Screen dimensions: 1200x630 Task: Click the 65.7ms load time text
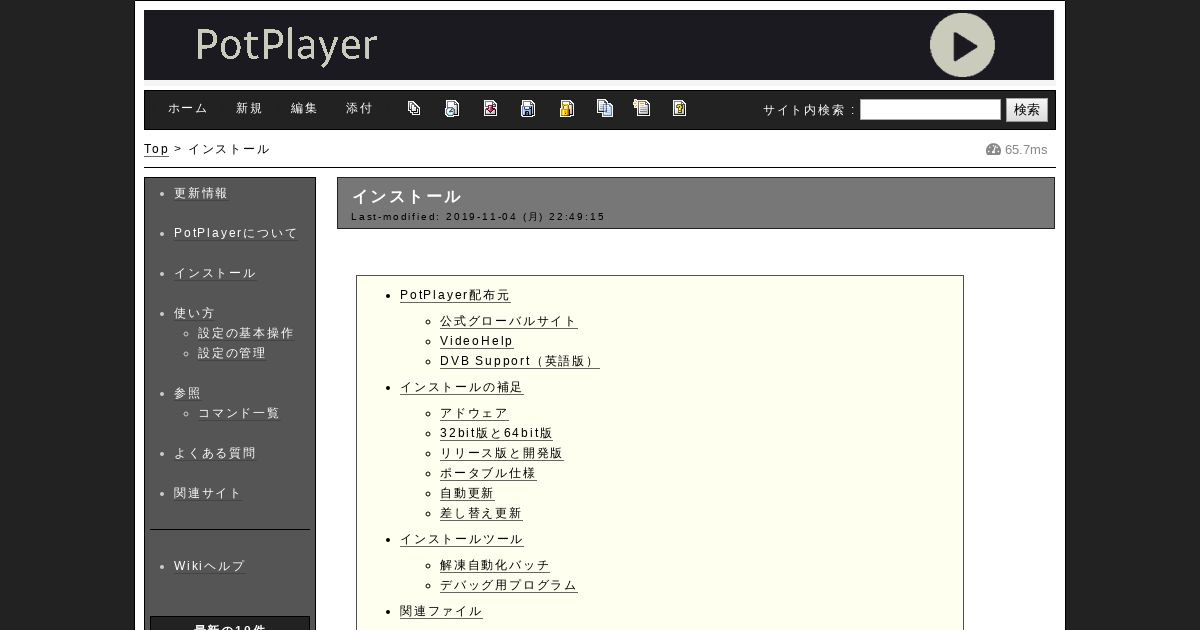pyautogui.click(x=1026, y=149)
